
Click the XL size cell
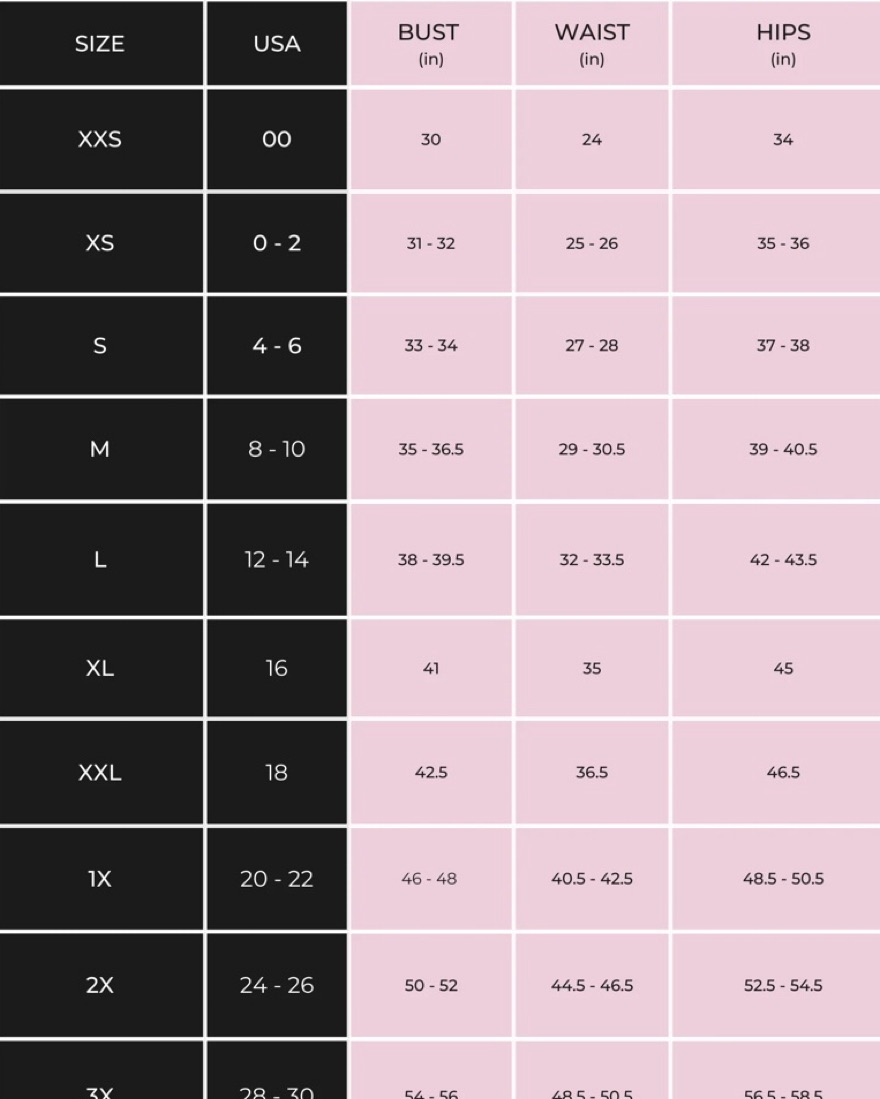click(99, 668)
